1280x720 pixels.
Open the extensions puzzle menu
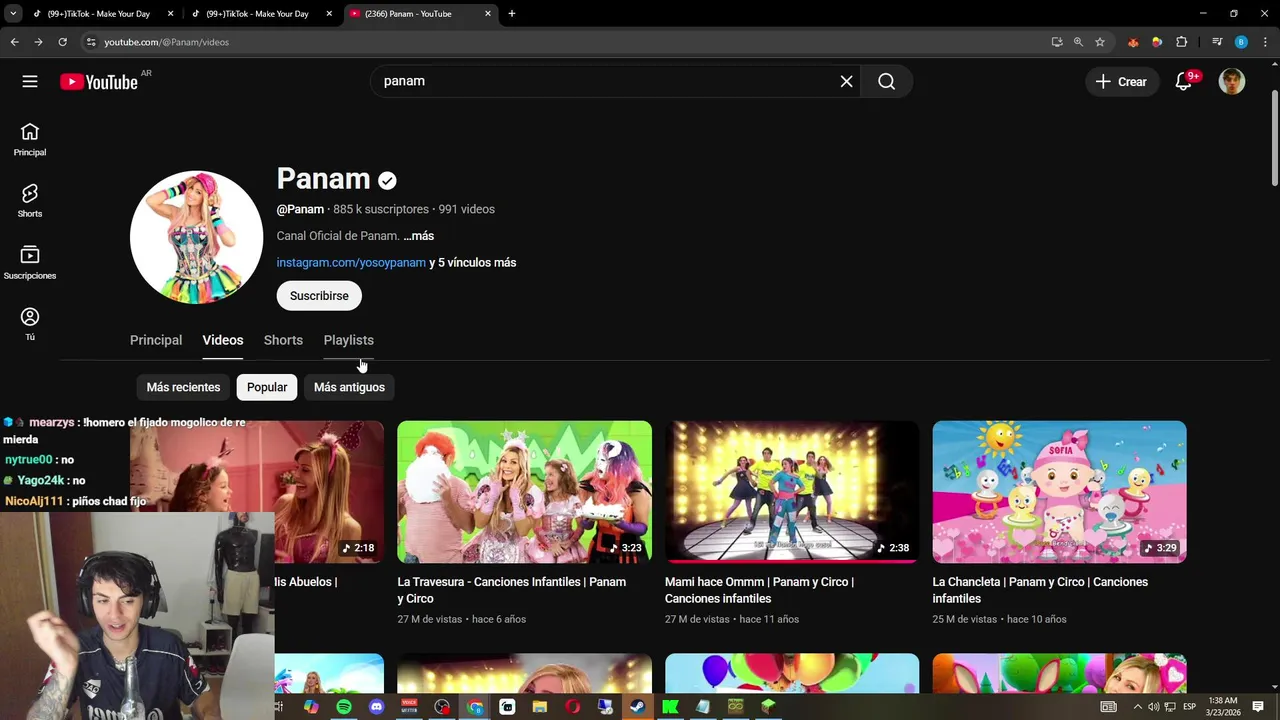click(x=1181, y=42)
